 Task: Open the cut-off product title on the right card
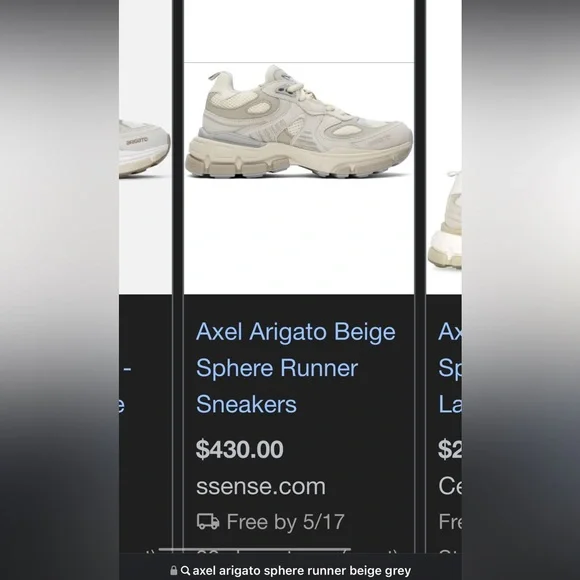pos(450,368)
